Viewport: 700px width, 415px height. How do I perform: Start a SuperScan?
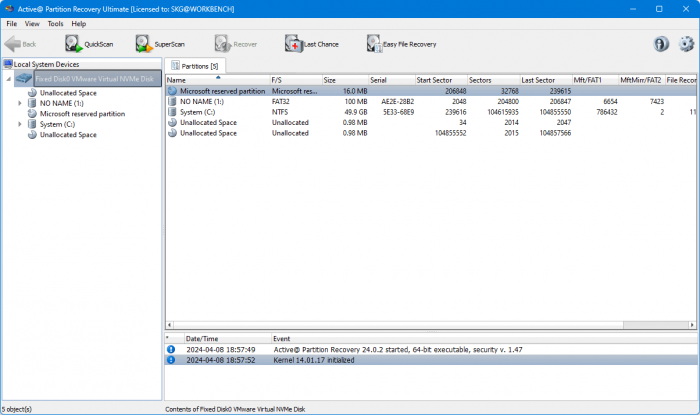coord(160,44)
